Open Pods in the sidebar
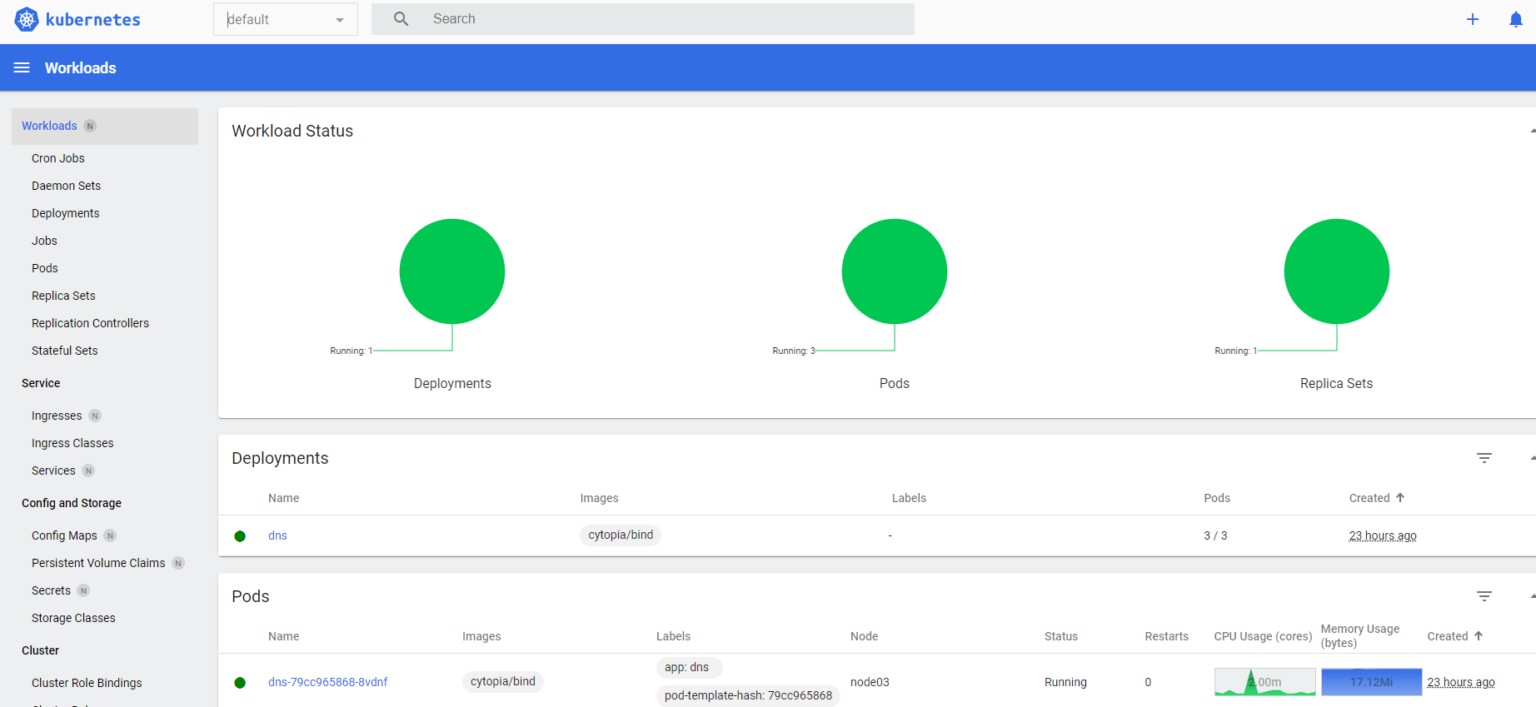 pyautogui.click(x=45, y=268)
